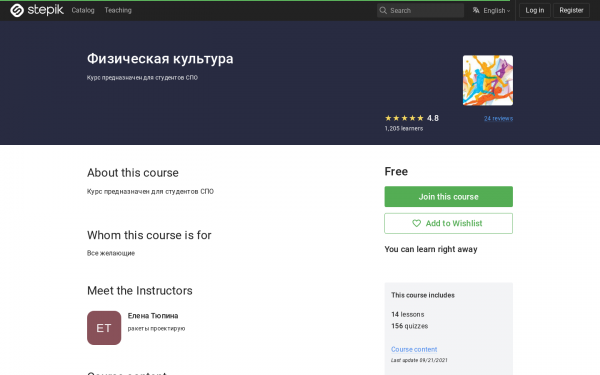Click the About this course heading
600x375 pixels.
click(x=133, y=173)
